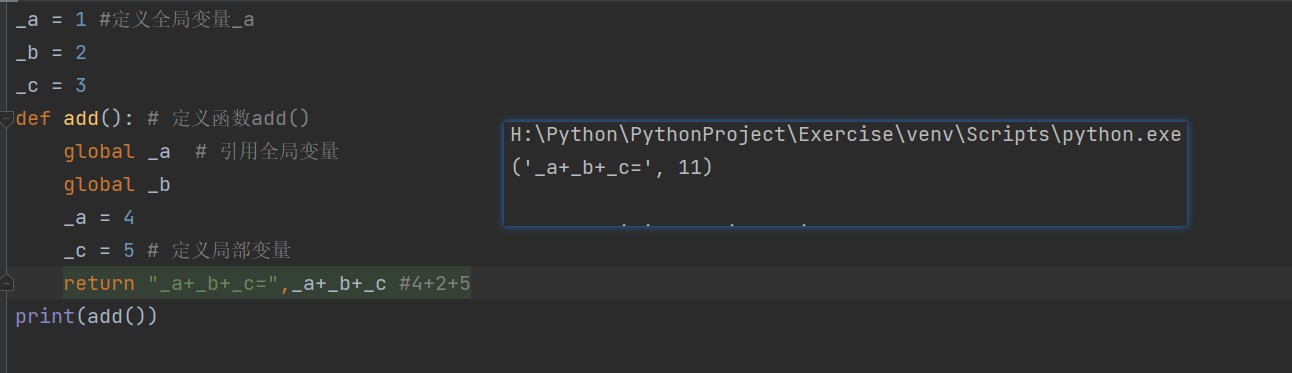The height and width of the screenshot is (373, 1292).
Task: Click the global _b statement
Action: (x=117, y=184)
